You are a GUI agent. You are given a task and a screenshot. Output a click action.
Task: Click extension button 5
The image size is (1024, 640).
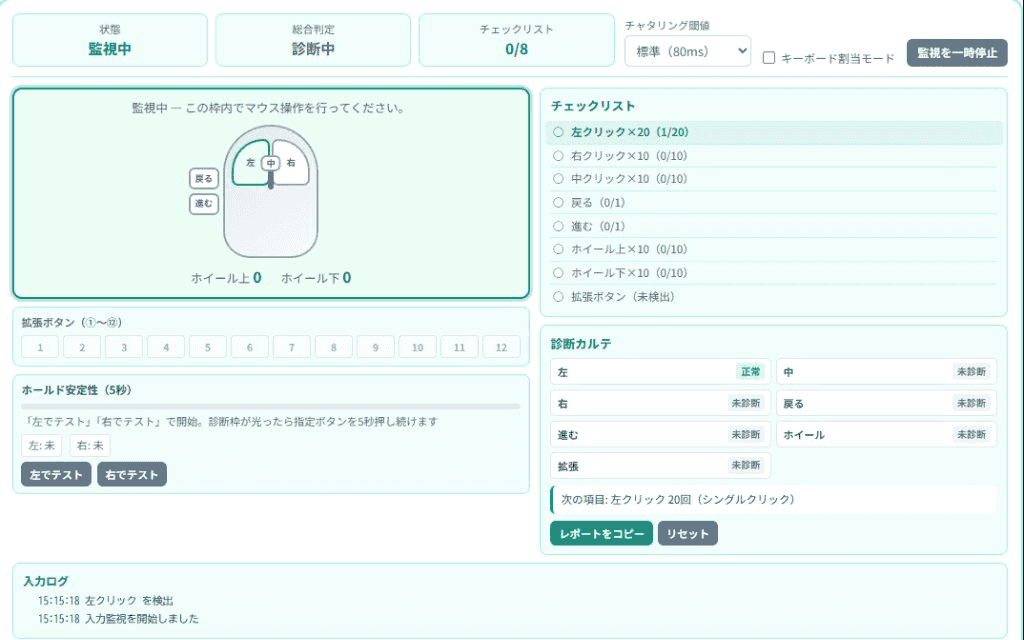click(208, 347)
